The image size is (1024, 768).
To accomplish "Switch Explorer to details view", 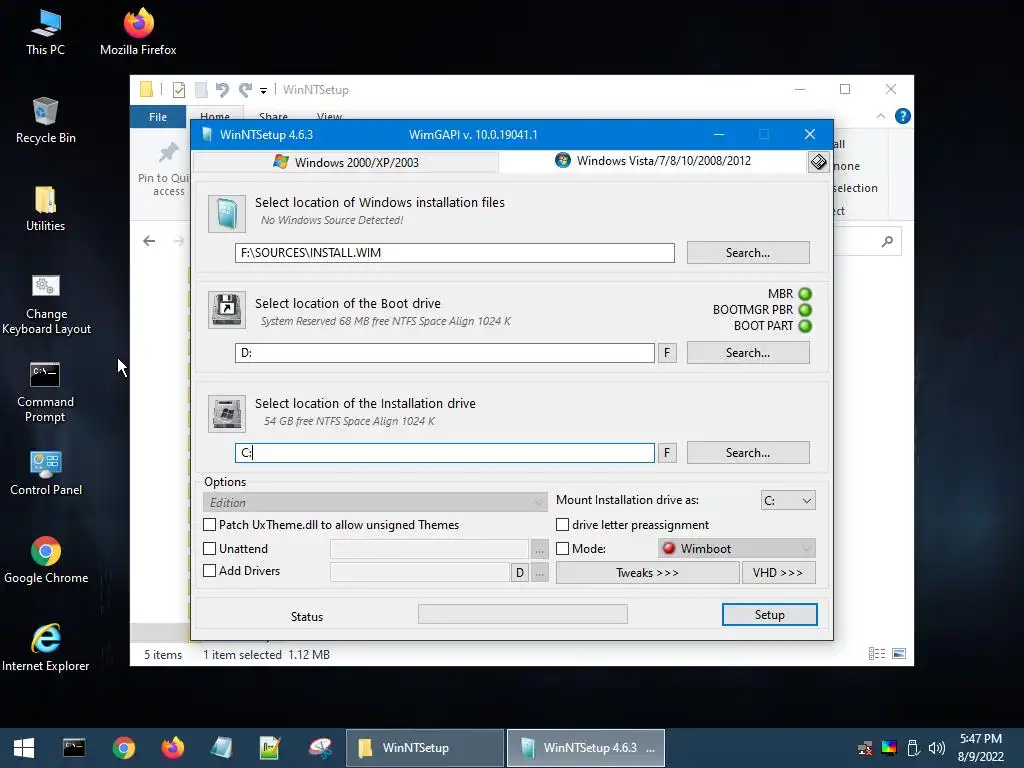I will (877, 654).
